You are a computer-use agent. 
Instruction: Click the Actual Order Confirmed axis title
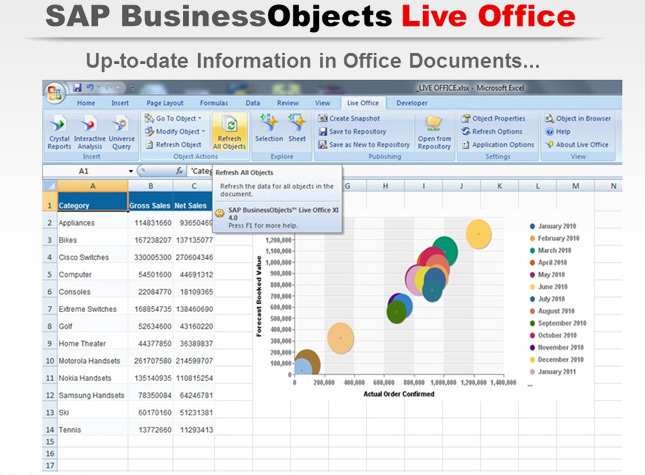click(x=399, y=394)
